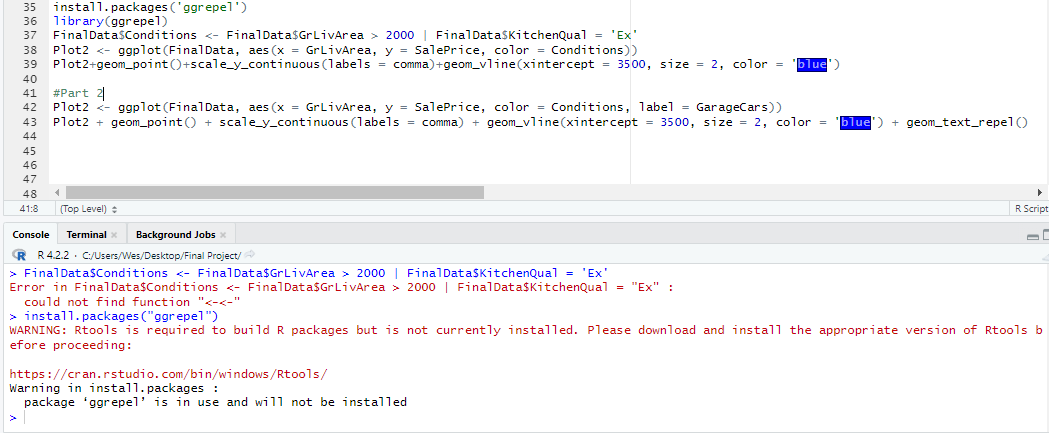Click the highlighted 'blue' on line 39
The image size is (1049, 433).
pyautogui.click(x=812, y=65)
